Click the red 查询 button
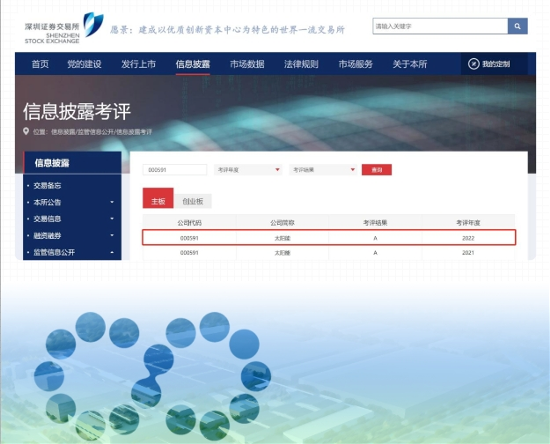 [377, 170]
